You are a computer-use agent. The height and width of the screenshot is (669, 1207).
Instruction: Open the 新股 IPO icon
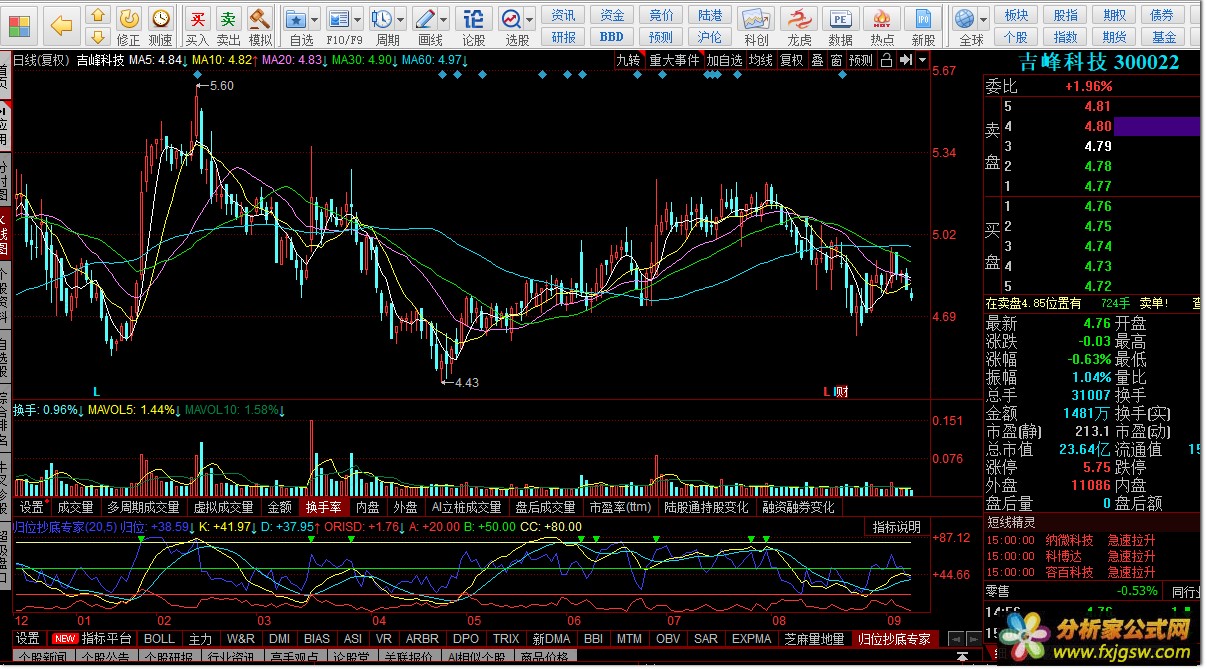[924, 26]
